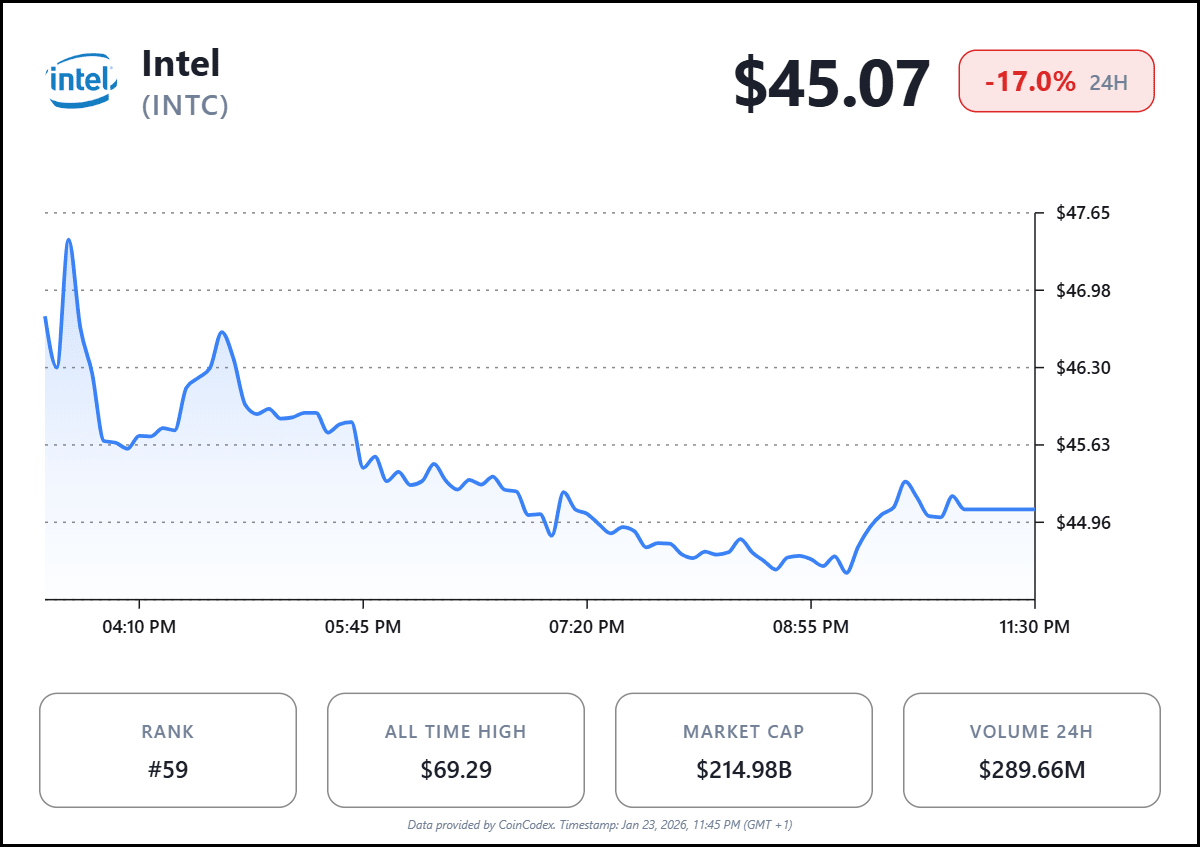Viewport: 1200px width, 847px height.
Task: Click the 07:20 PM time marker
Action: [x=586, y=627]
